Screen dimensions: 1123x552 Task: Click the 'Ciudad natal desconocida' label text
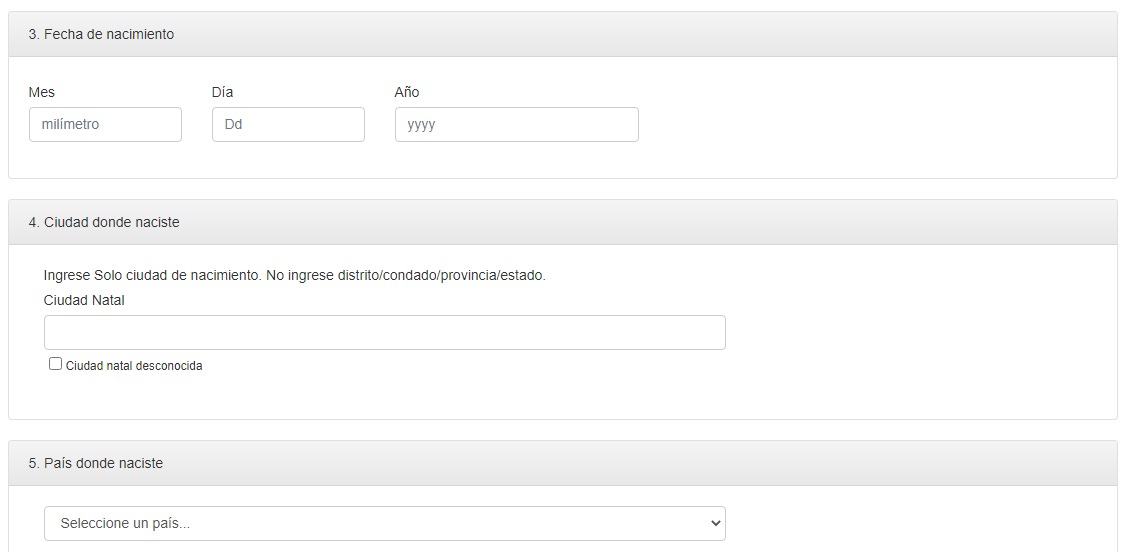point(134,366)
